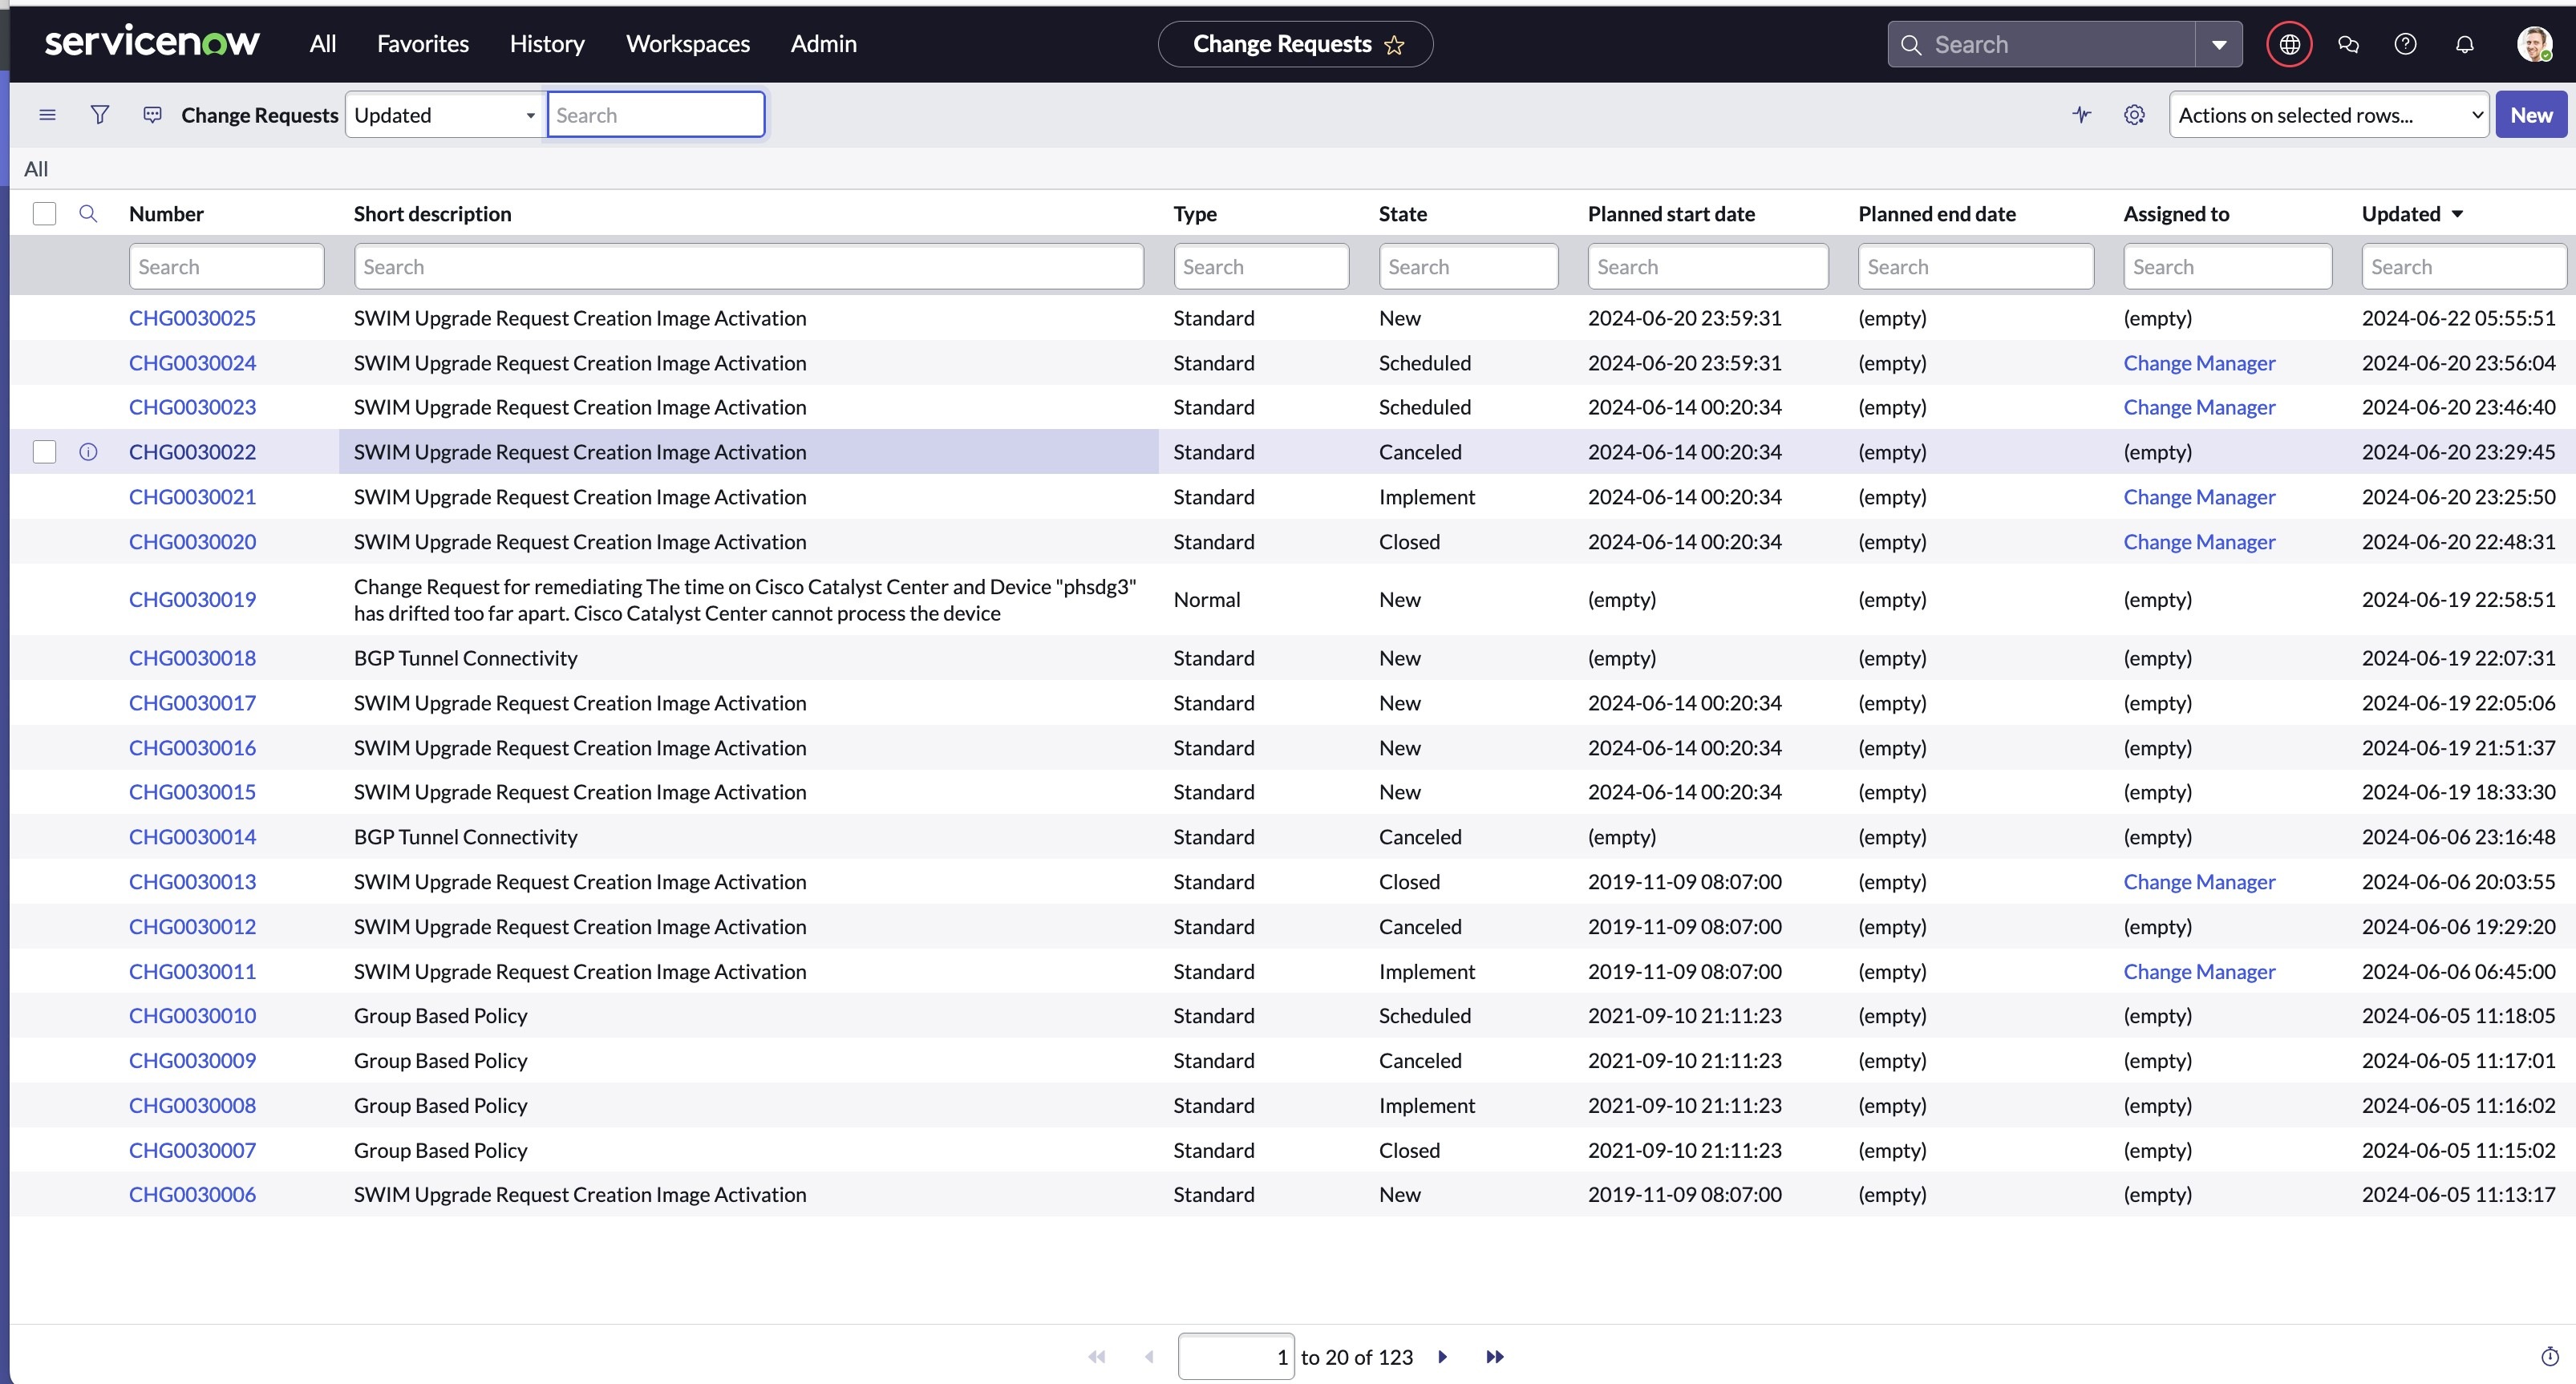Screen dimensions: 2576x1384
Task: Click the activity stream pulse icon
Action: click(x=2082, y=114)
